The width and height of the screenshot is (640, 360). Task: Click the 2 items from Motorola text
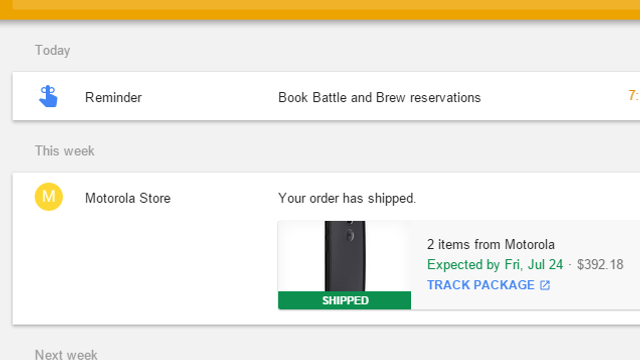pyautogui.click(x=491, y=244)
